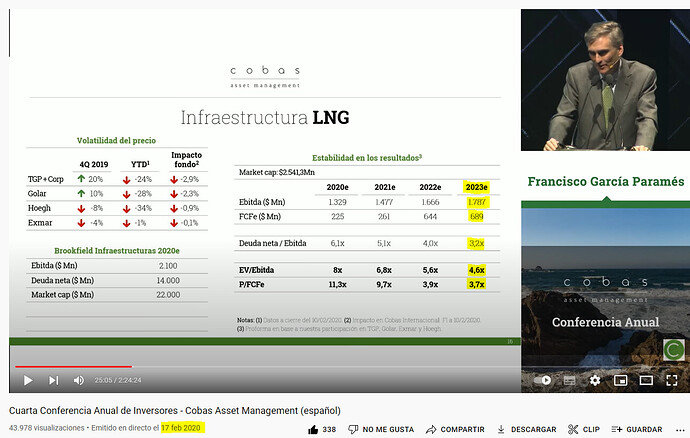Click the highlighted EV/Ebitda value 4,6x
The image size is (690, 438).
pos(477,270)
